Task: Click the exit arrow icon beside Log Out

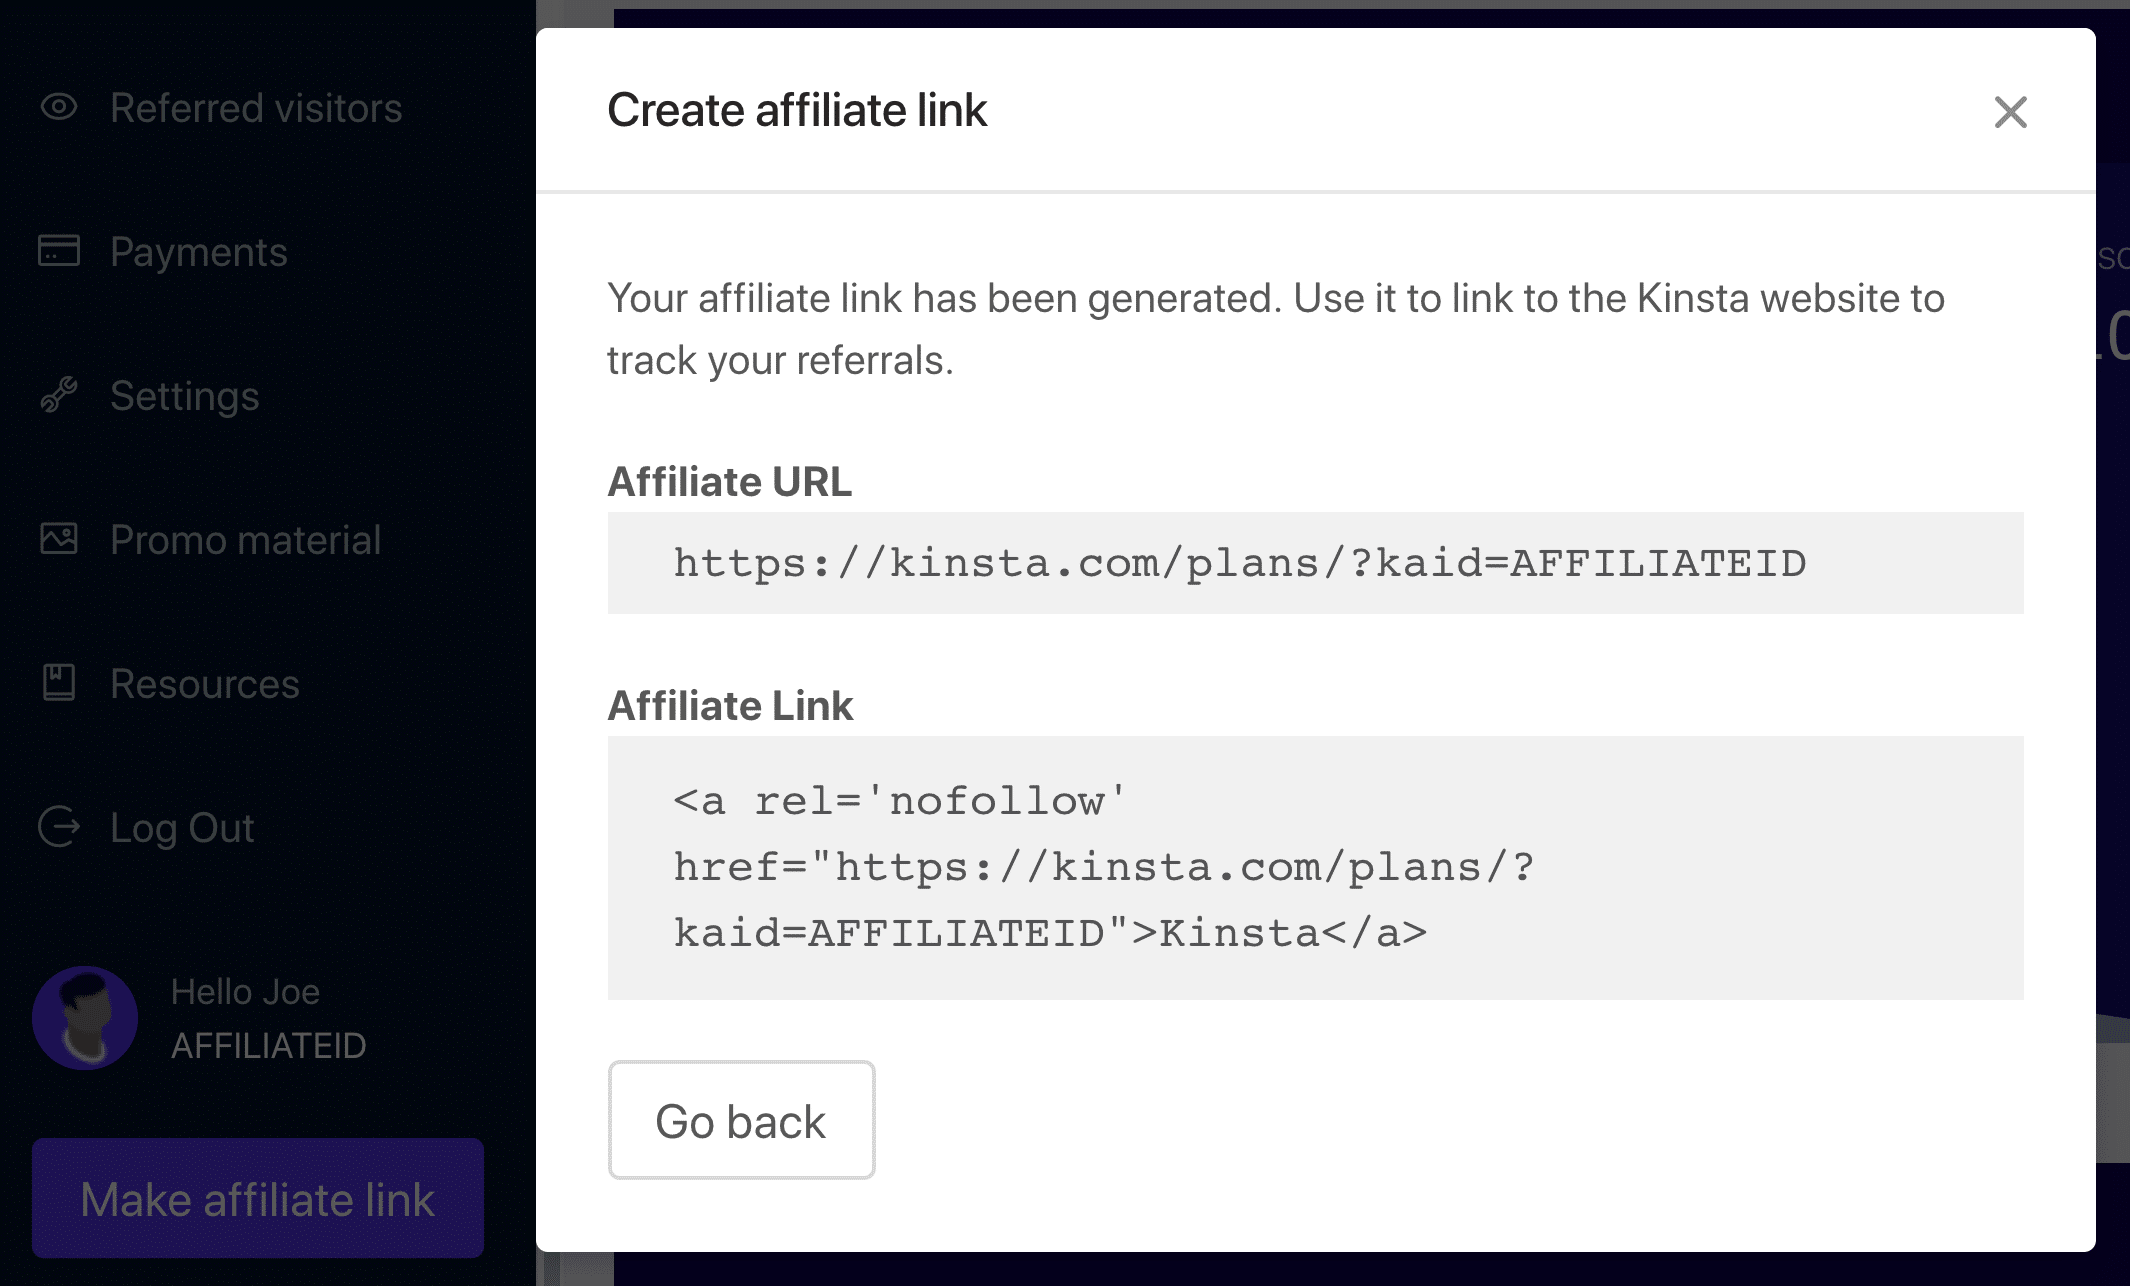Action: coord(59,827)
